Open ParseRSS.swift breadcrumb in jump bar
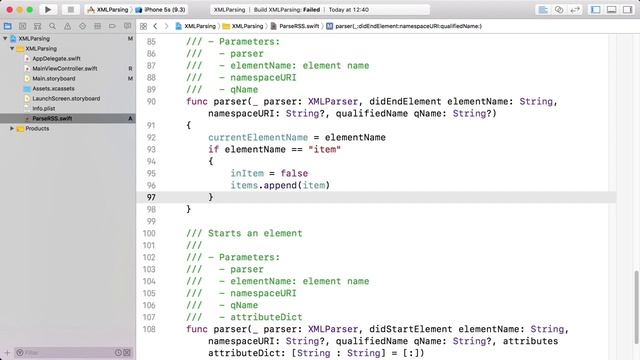This screenshot has height=360, width=640. coord(295,26)
